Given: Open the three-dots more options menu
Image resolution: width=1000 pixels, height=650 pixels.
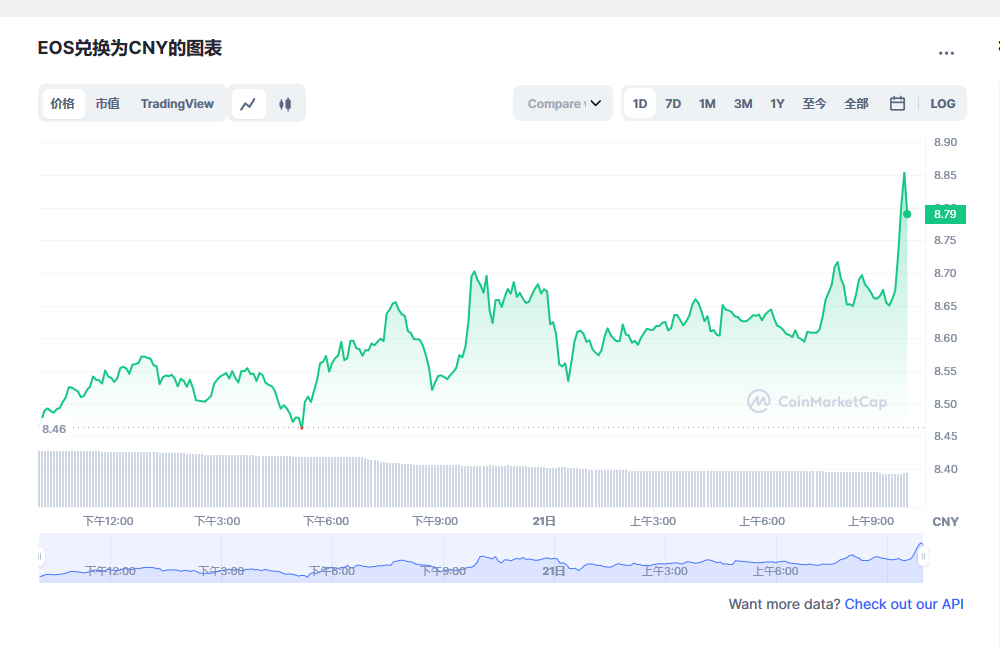Looking at the screenshot, I should [x=946, y=53].
